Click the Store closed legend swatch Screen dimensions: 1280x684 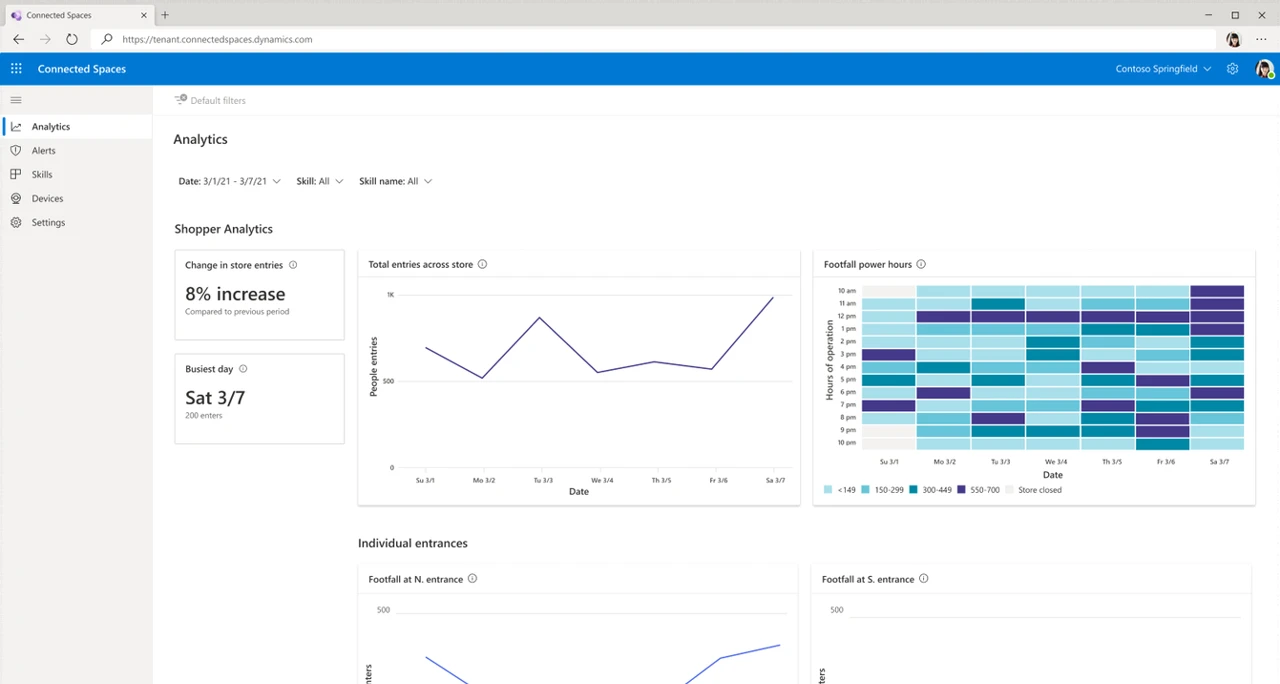[x=1009, y=490]
